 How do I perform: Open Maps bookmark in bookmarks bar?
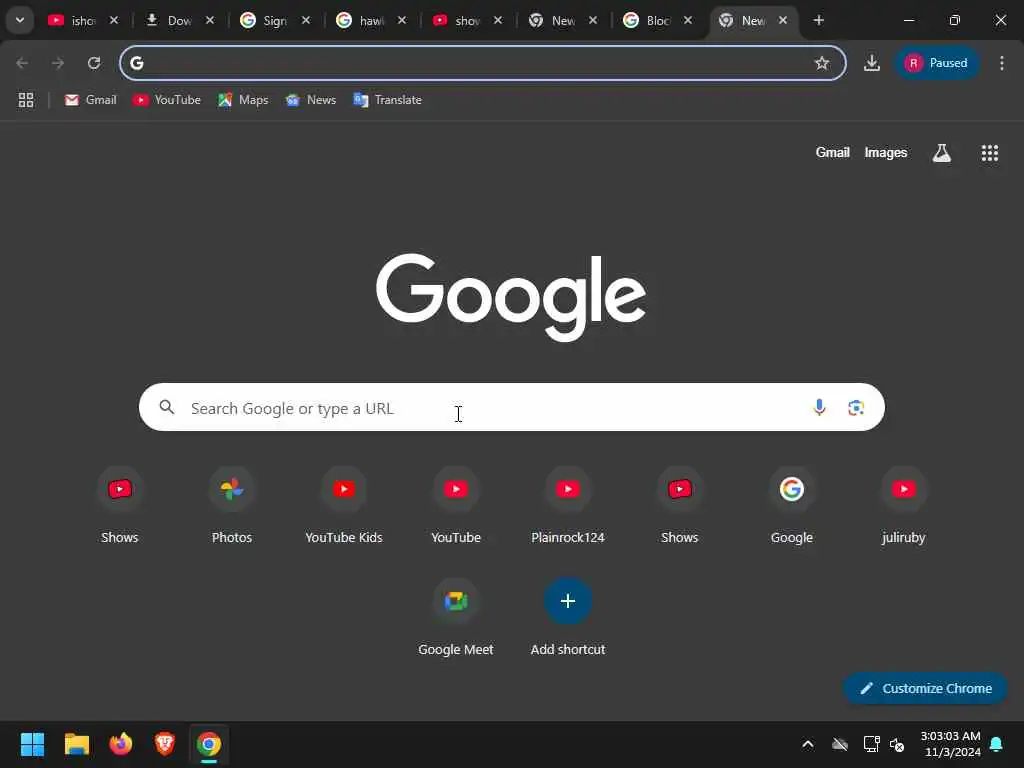click(x=243, y=100)
